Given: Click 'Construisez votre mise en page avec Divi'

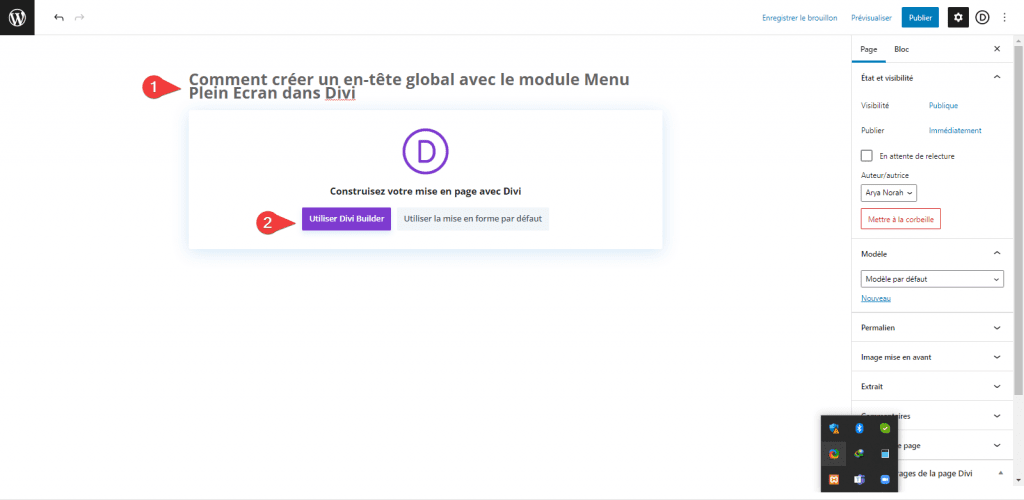Looking at the screenshot, I should tap(425, 192).
